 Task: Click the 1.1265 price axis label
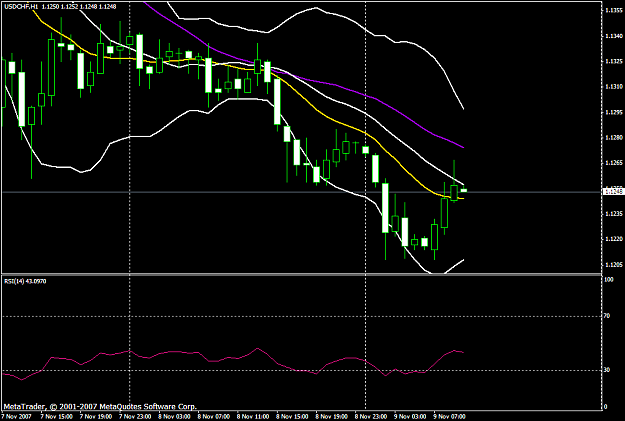(614, 163)
